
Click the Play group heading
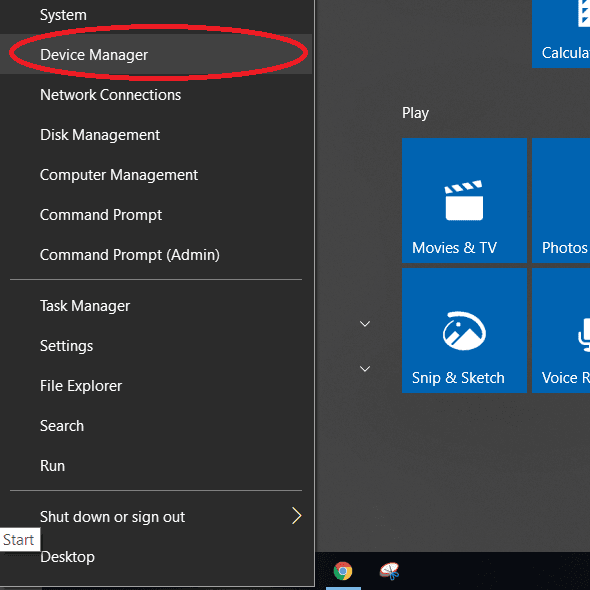tap(415, 113)
